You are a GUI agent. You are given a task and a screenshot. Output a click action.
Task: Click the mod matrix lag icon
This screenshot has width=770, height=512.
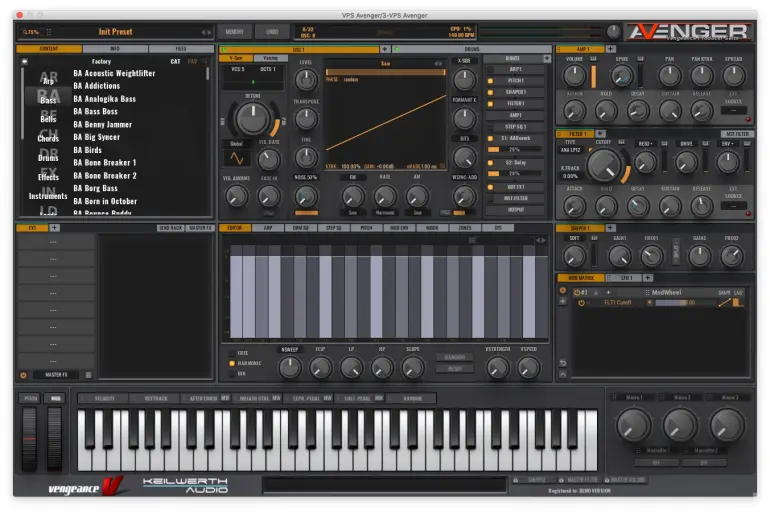click(x=737, y=303)
